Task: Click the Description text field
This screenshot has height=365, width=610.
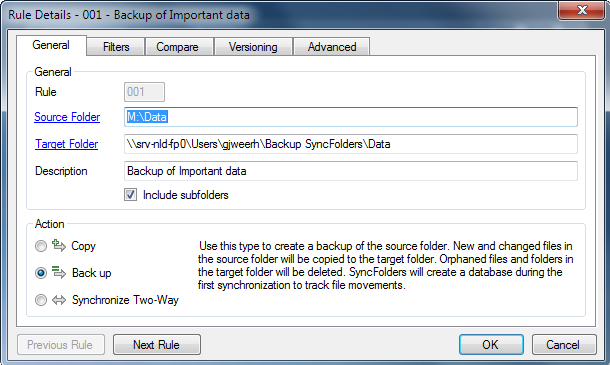Action: coord(351,171)
